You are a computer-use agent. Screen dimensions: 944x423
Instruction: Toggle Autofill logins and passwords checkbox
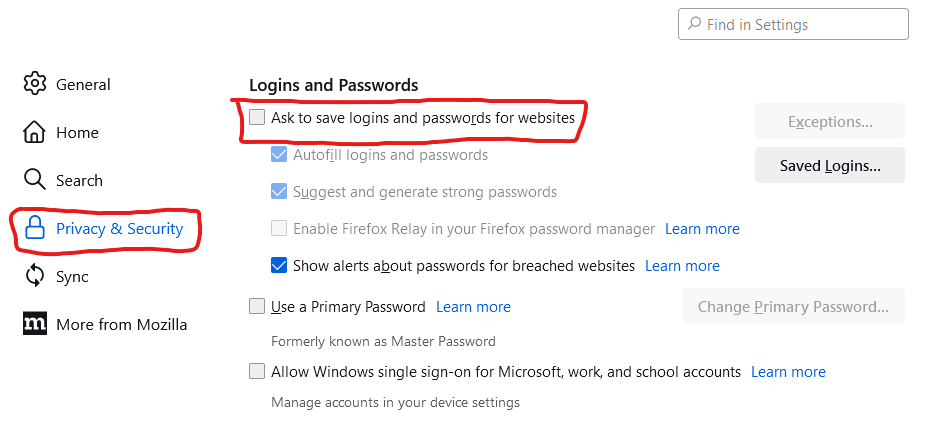click(x=279, y=155)
